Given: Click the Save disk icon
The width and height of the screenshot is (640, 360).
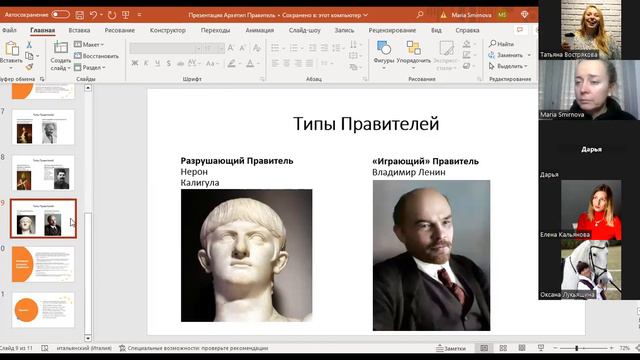Looking at the screenshot, I should 80,15.
